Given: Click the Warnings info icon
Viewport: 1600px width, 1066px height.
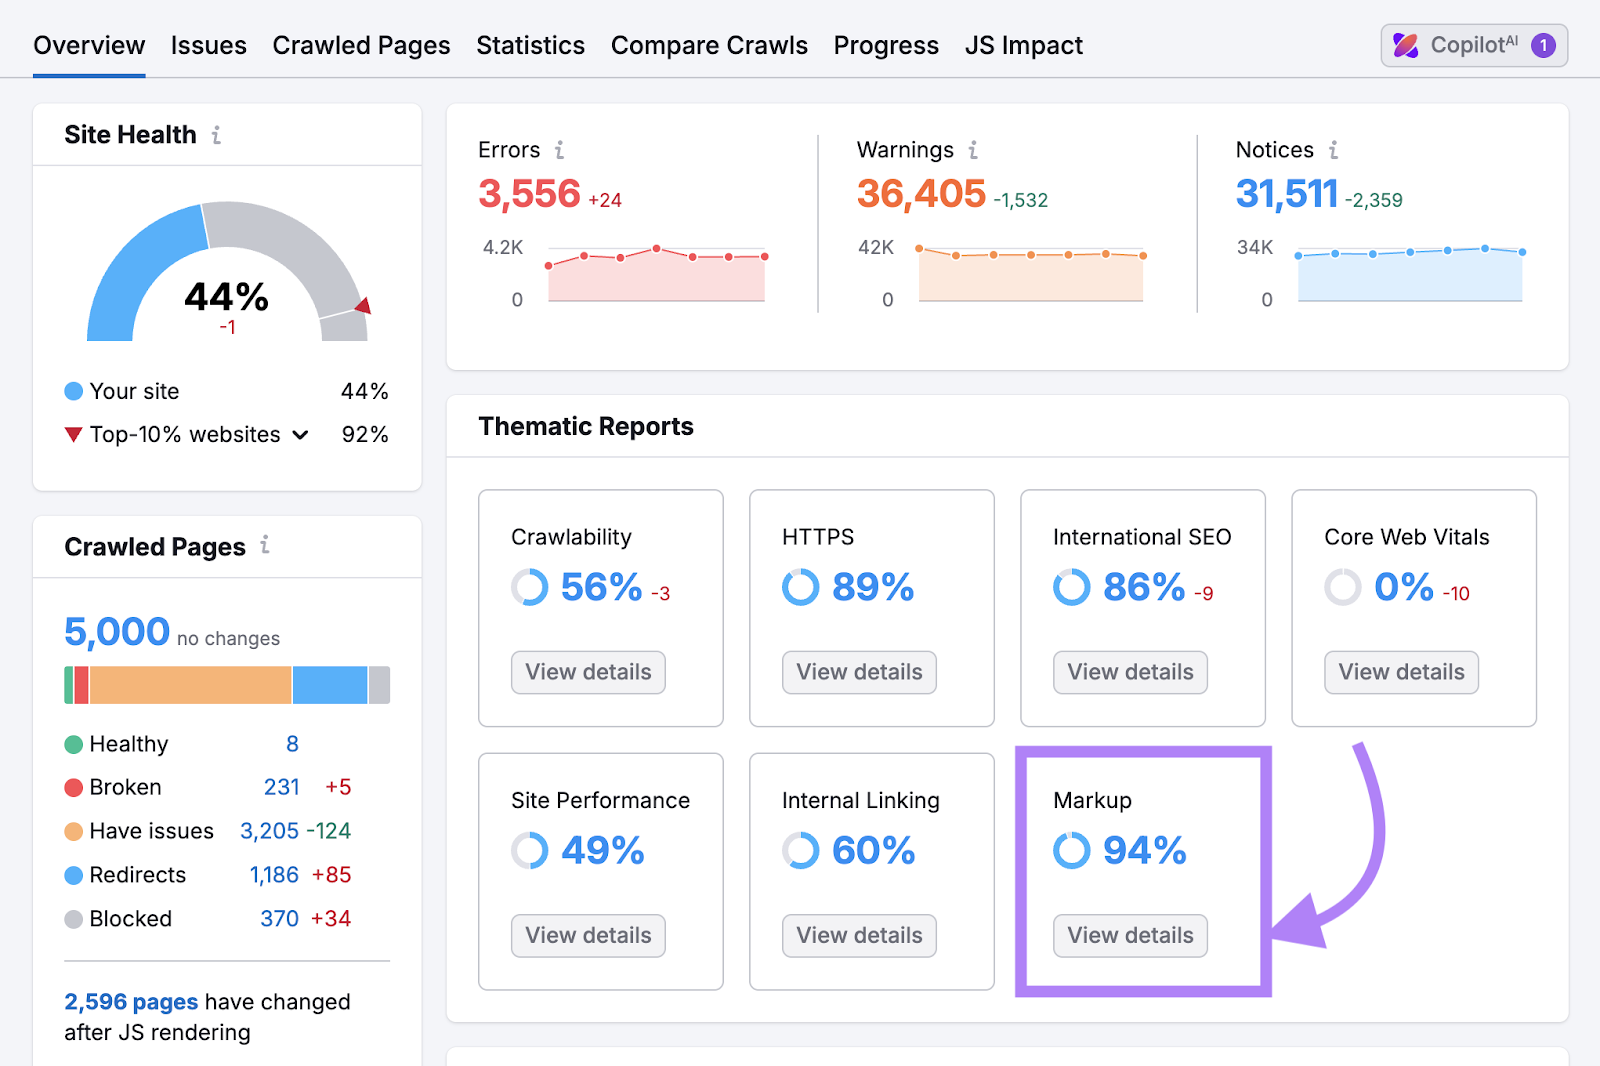Looking at the screenshot, I should pyautogui.click(x=973, y=150).
